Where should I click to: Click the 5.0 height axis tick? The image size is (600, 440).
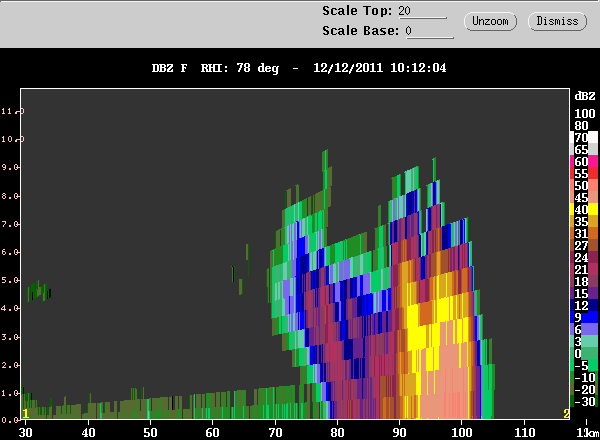click(9, 280)
